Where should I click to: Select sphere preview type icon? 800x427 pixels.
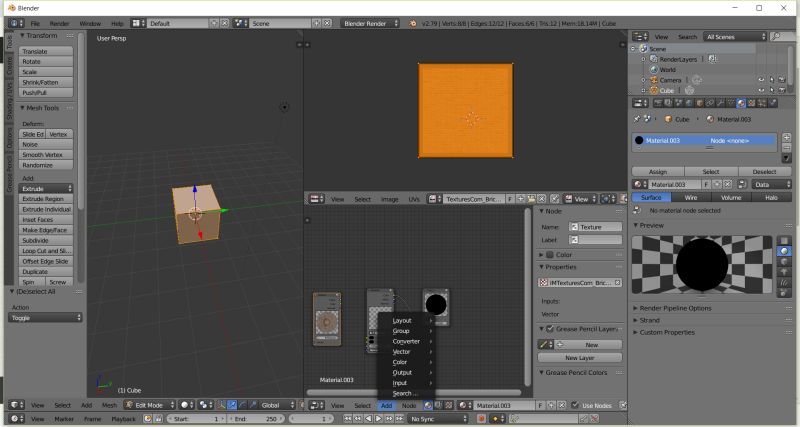point(784,251)
